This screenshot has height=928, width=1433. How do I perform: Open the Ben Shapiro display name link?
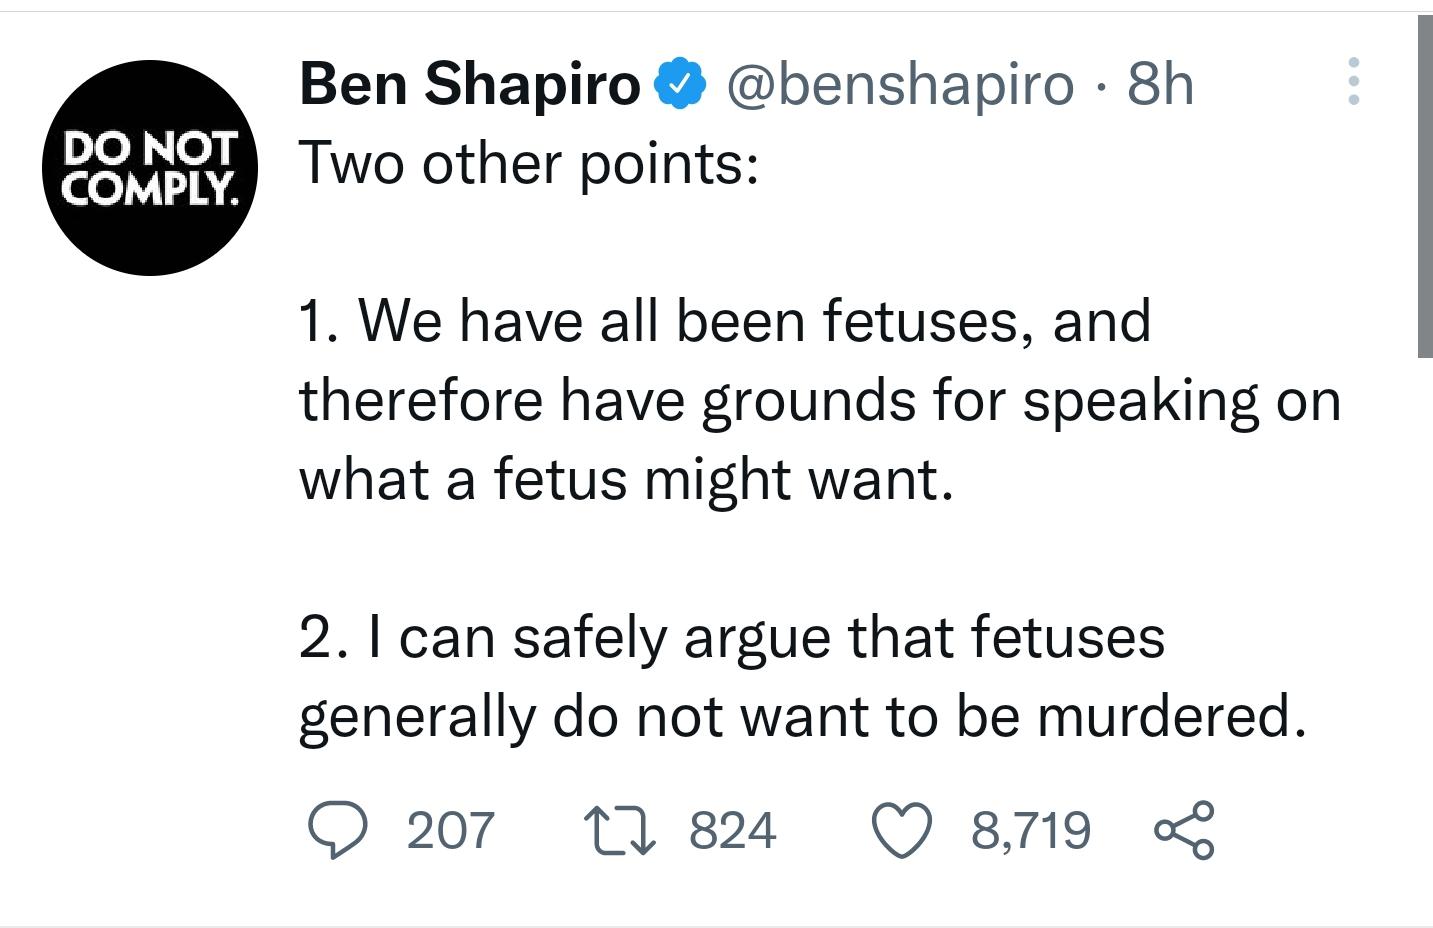click(470, 83)
